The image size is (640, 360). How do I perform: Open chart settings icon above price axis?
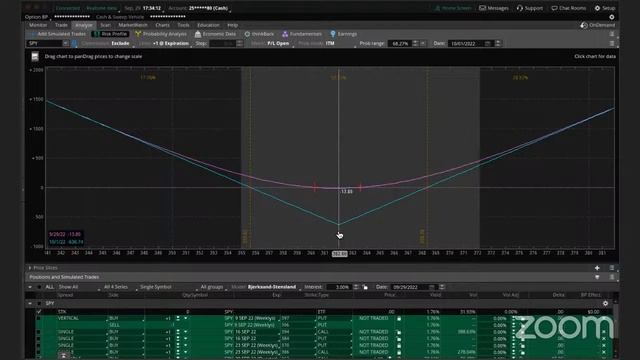click(x=35, y=56)
